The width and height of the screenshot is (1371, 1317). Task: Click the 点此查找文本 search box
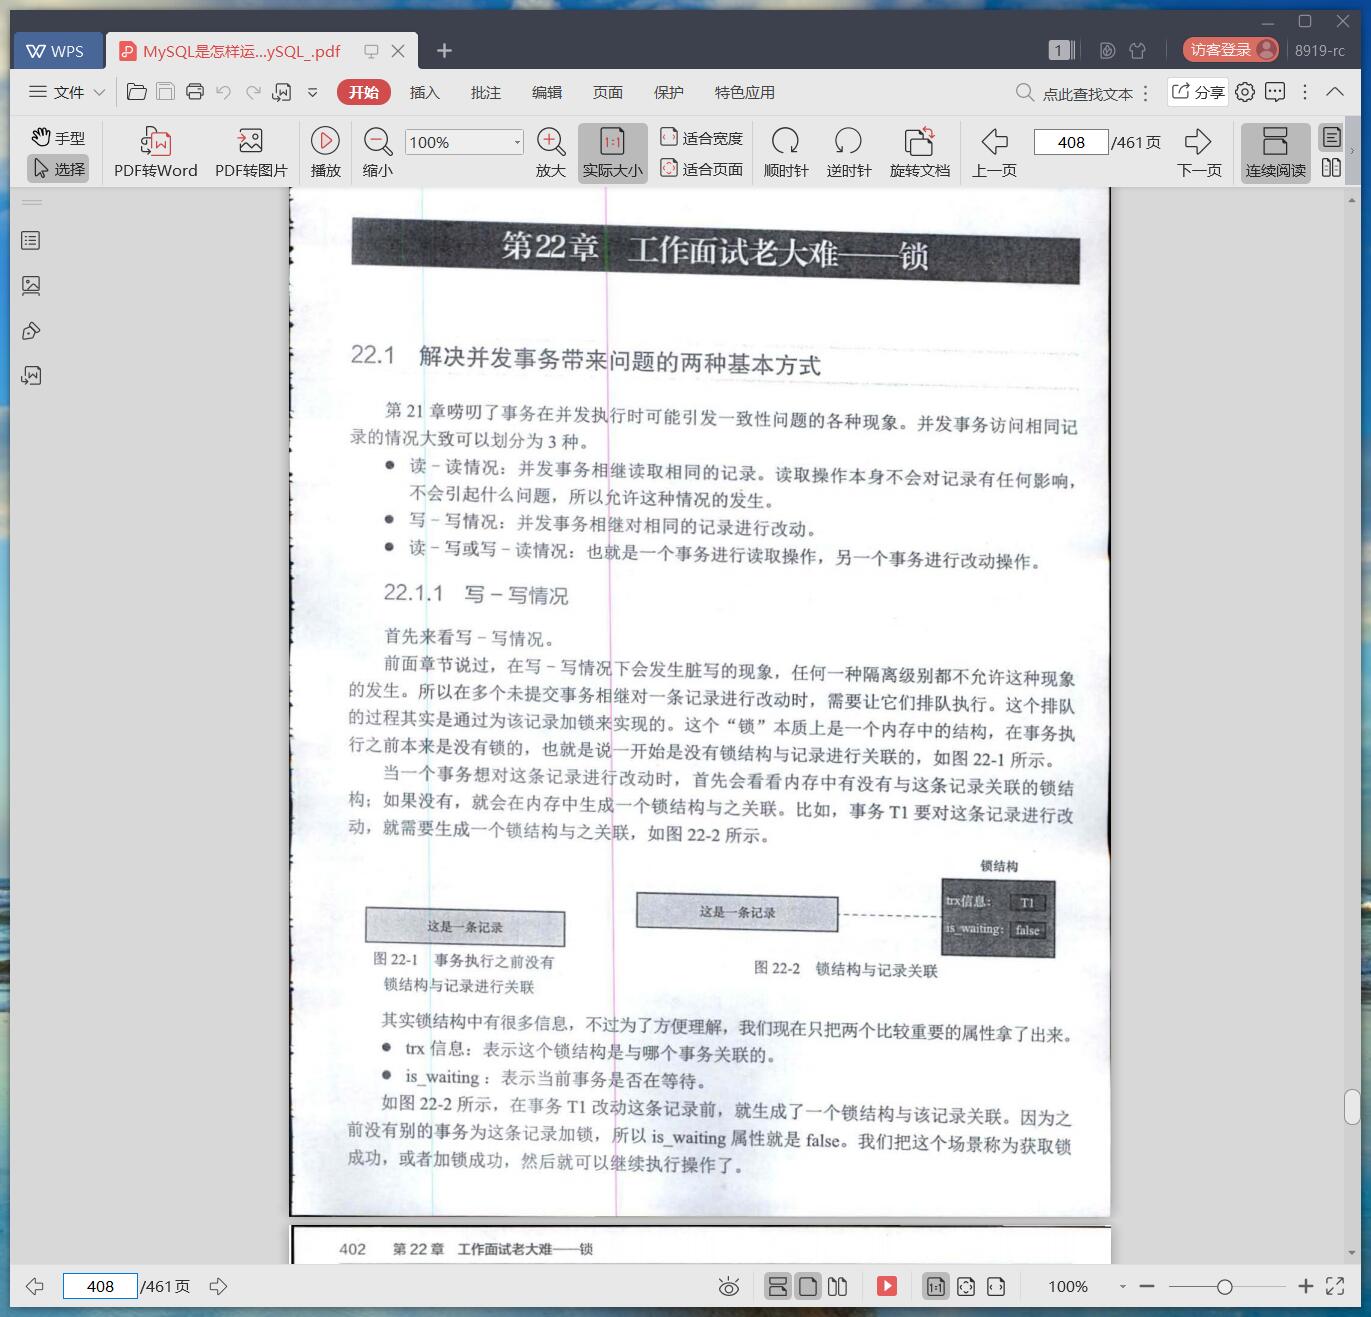(1075, 93)
